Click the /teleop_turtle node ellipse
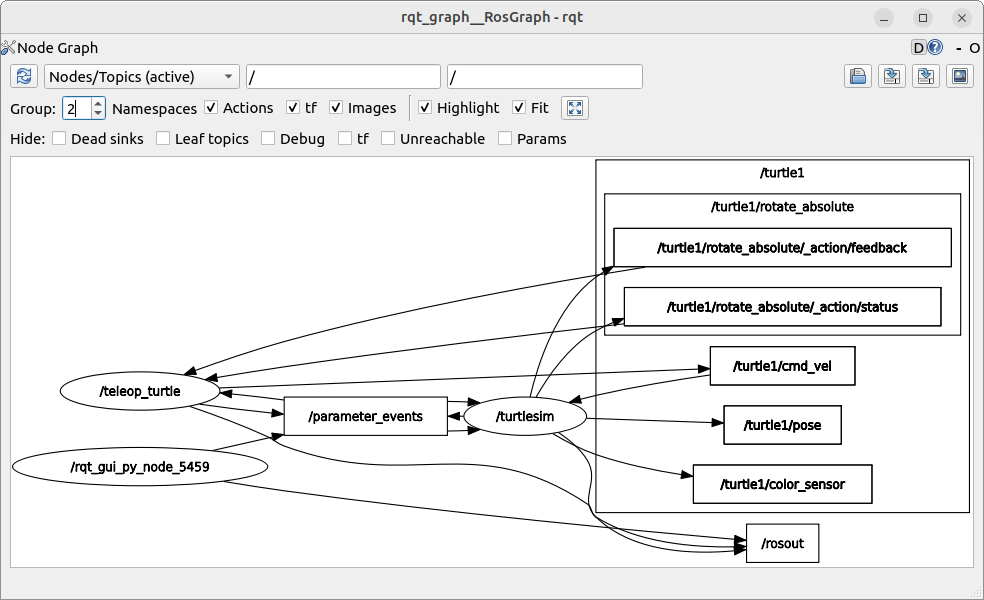This screenshot has height=600, width=984. tap(140, 391)
